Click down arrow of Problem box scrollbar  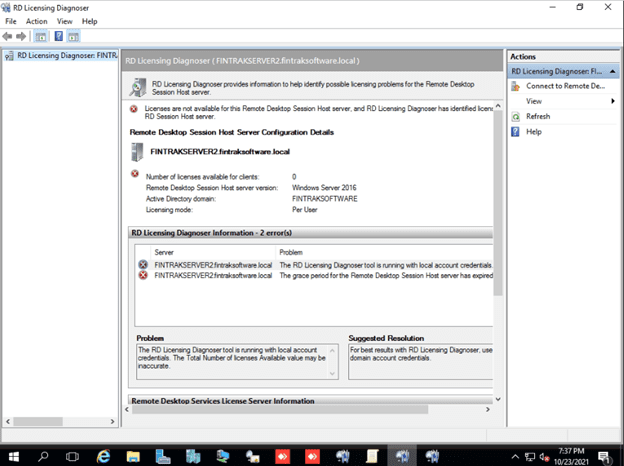point(333,374)
